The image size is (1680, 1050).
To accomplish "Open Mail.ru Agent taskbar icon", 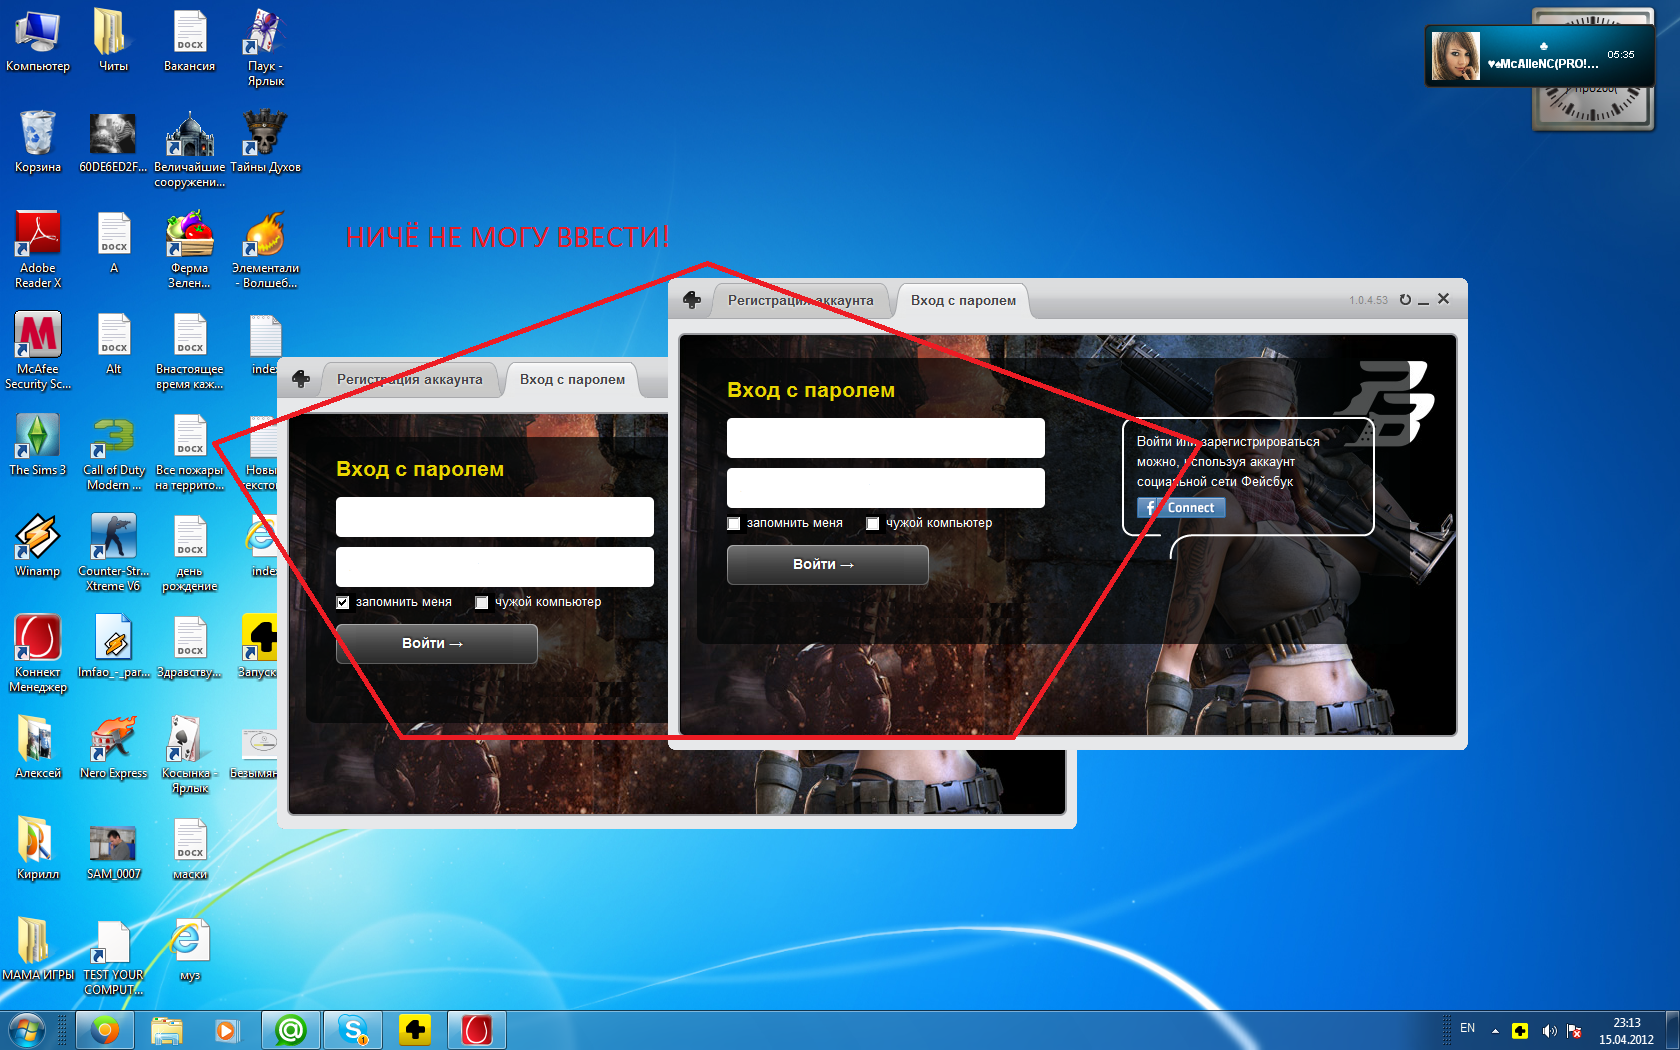I will [291, 1029].
